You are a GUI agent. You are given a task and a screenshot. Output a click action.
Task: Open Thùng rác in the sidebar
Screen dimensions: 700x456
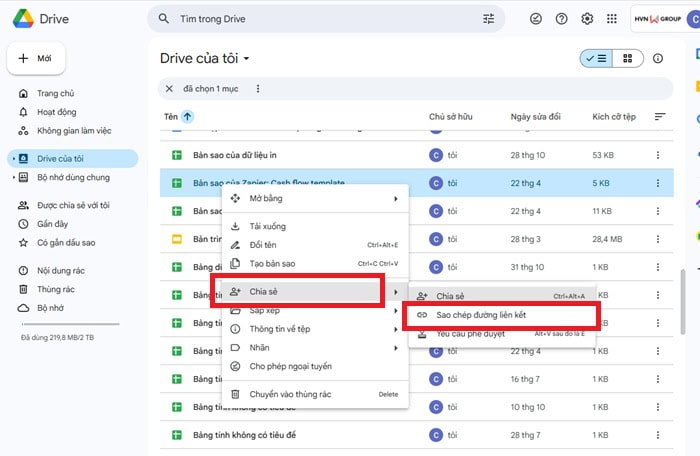(x=57, y=289)
